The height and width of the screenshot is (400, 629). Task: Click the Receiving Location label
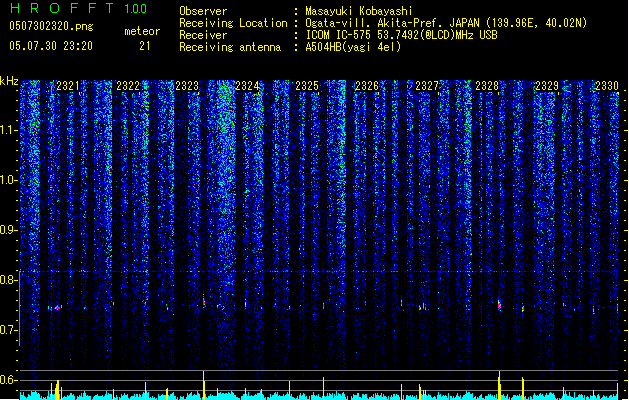pyautogui.click(x=233, y=23)
